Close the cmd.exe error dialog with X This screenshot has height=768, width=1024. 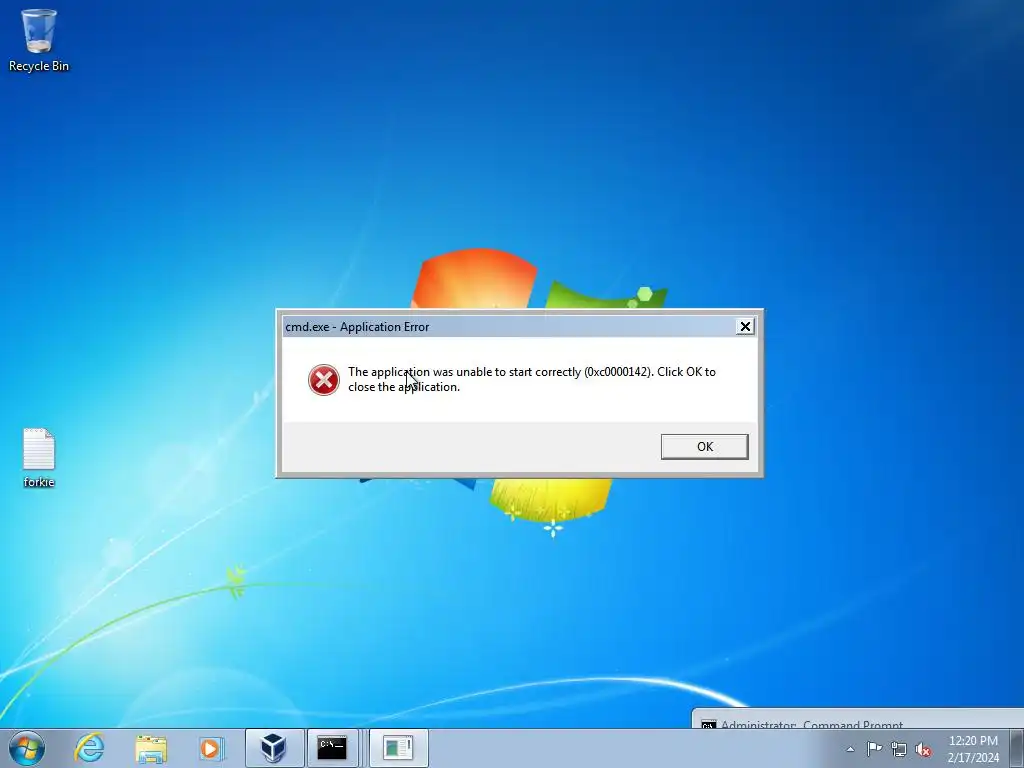coord(745,327)
